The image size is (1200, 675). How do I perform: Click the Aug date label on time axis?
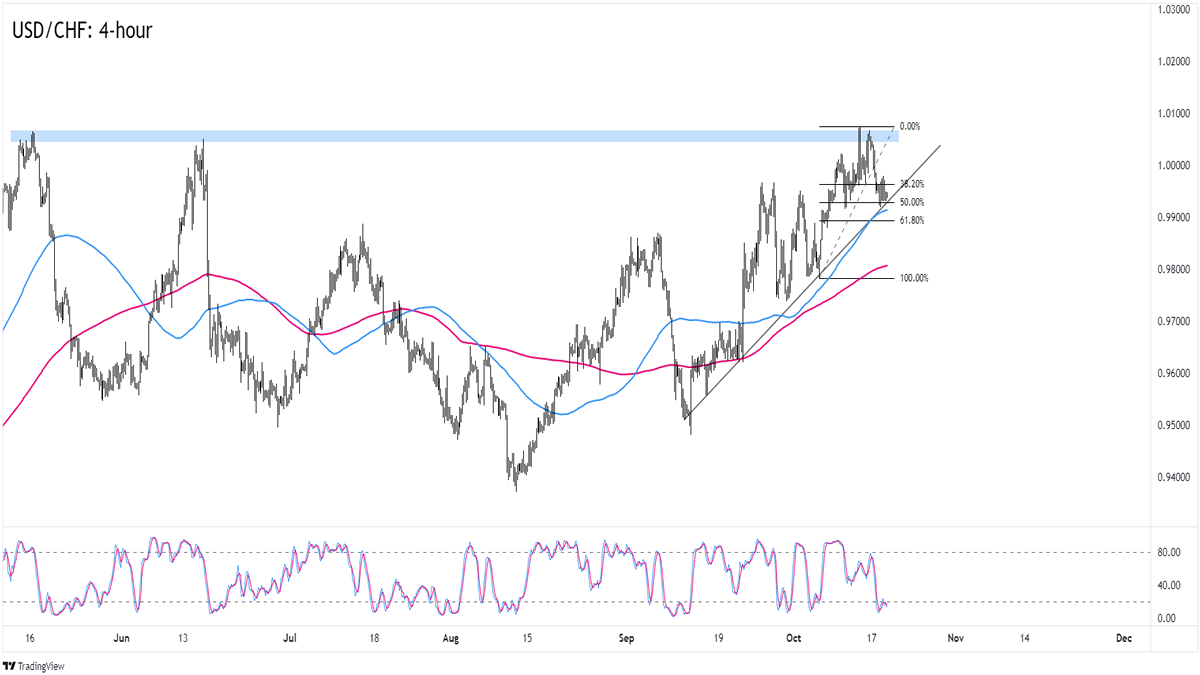(x=450, y=636)
